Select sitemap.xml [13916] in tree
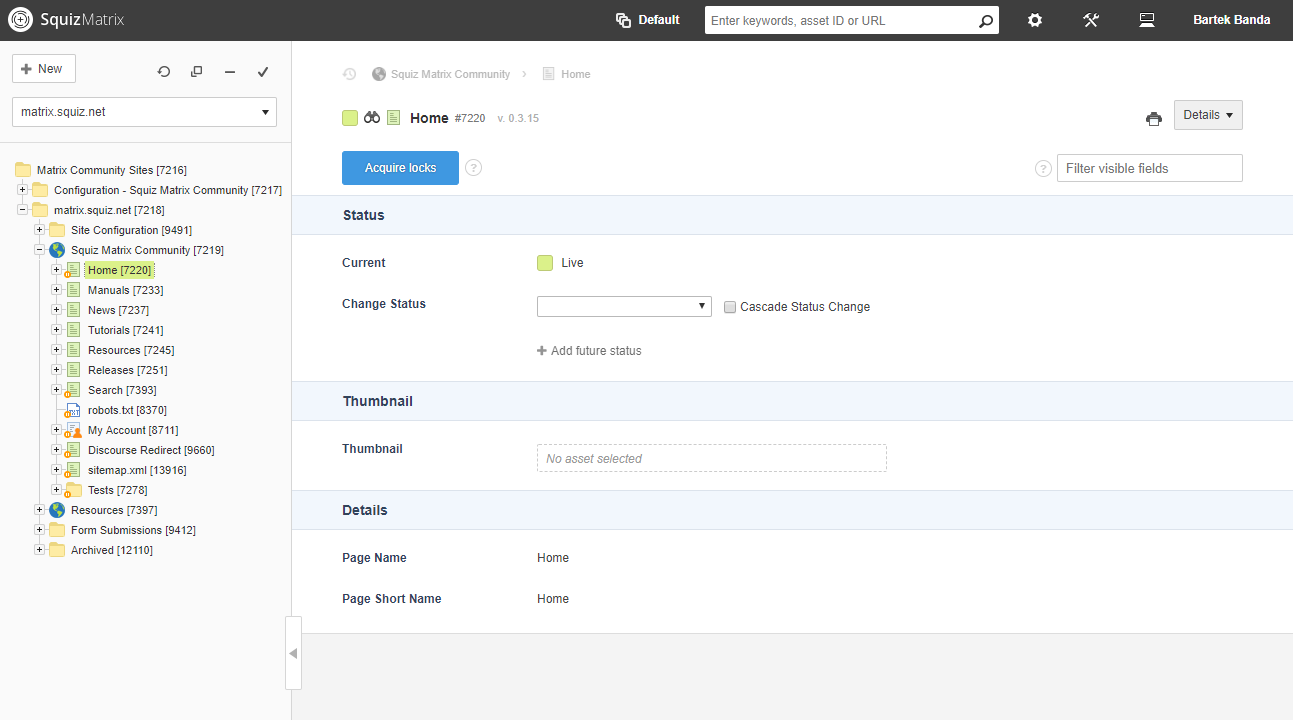 (137, 470)
